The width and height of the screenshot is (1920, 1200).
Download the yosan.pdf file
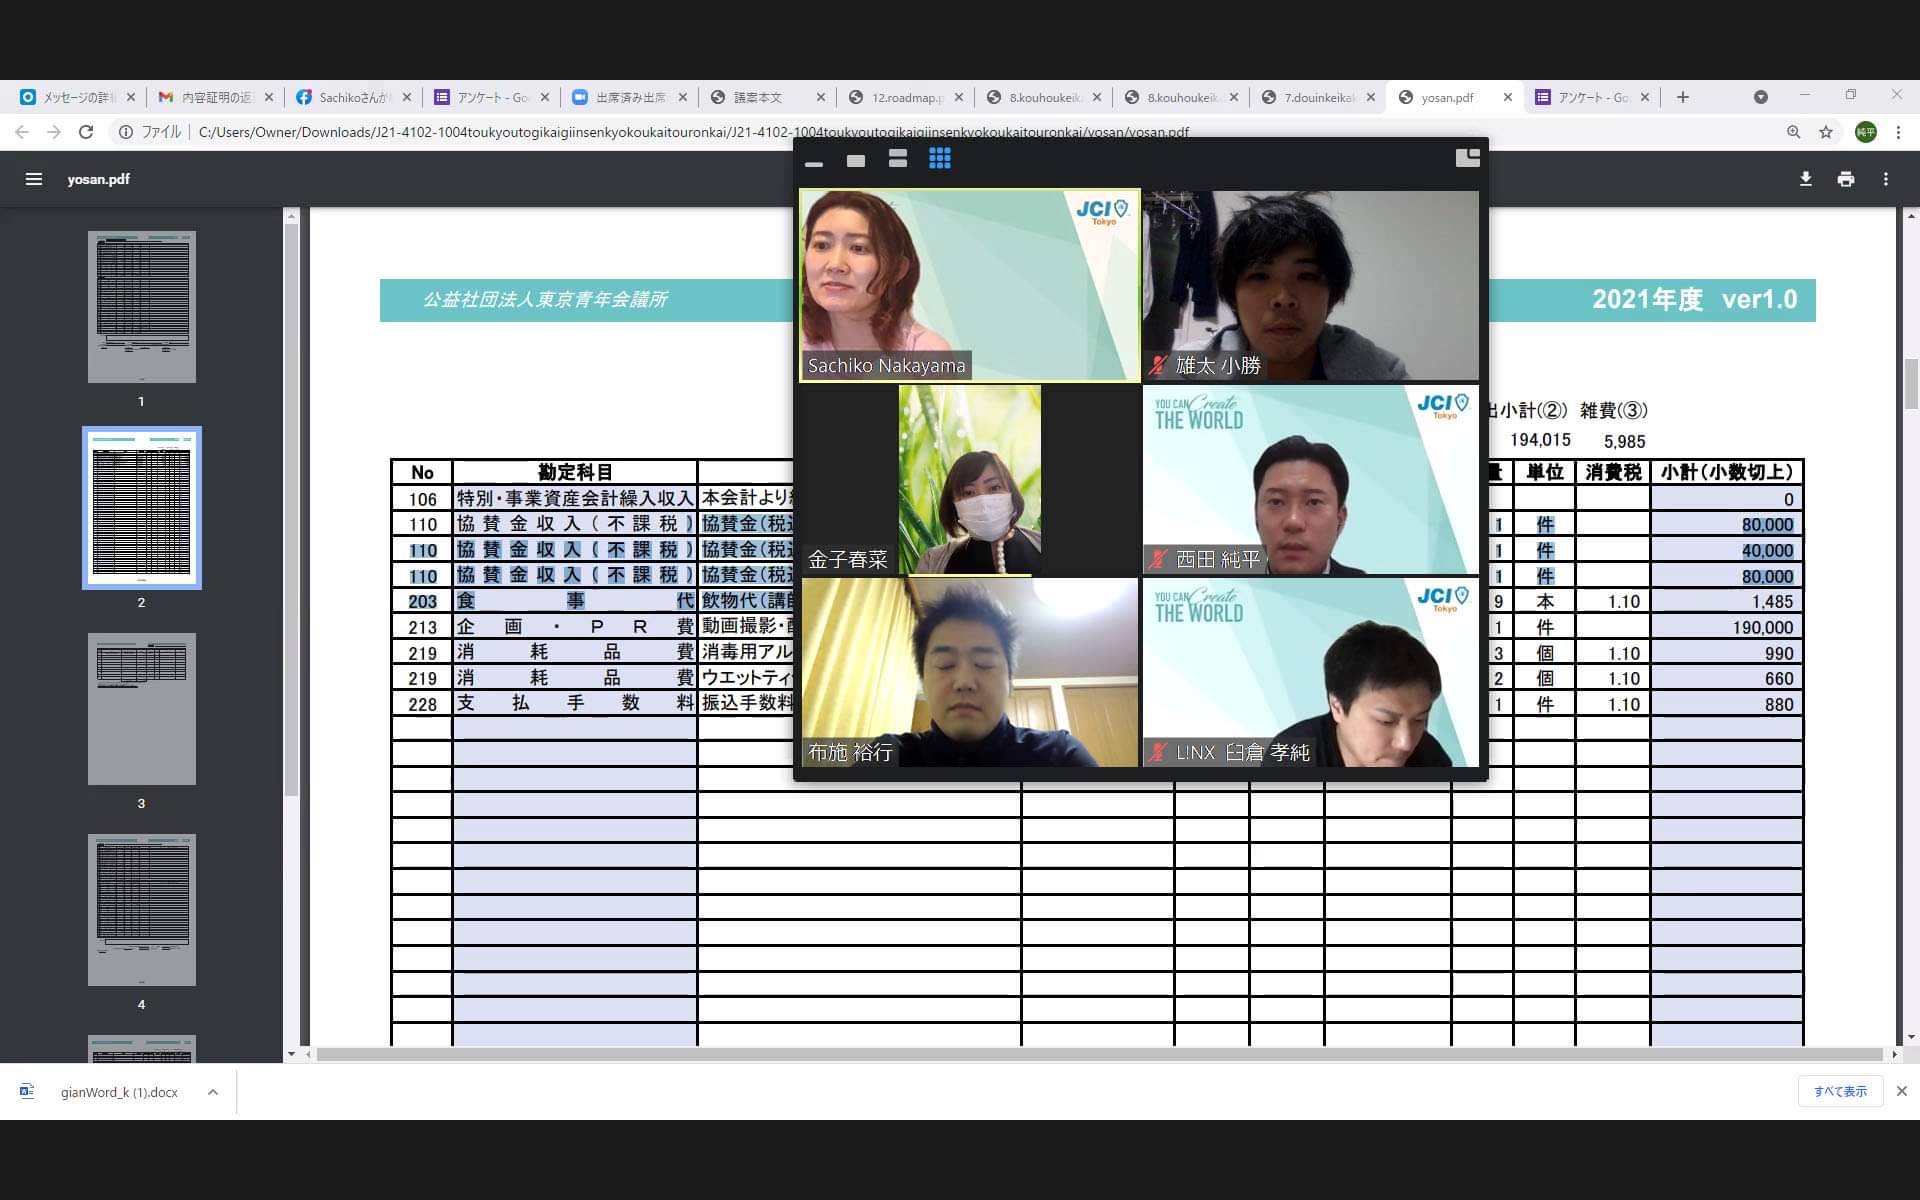[x=1805, y=179]
